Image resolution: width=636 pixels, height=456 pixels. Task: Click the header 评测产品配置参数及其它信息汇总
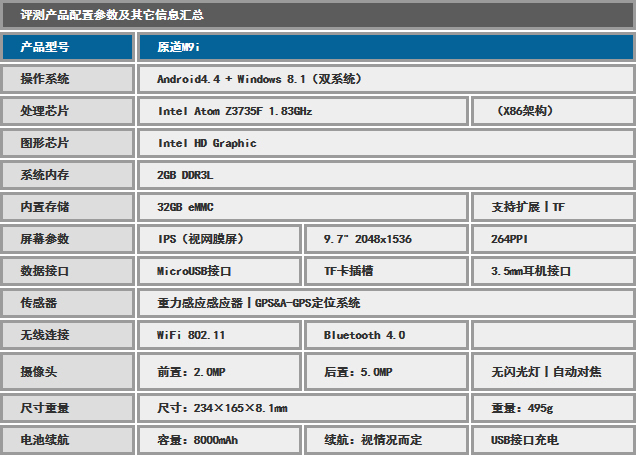(318, 15)
